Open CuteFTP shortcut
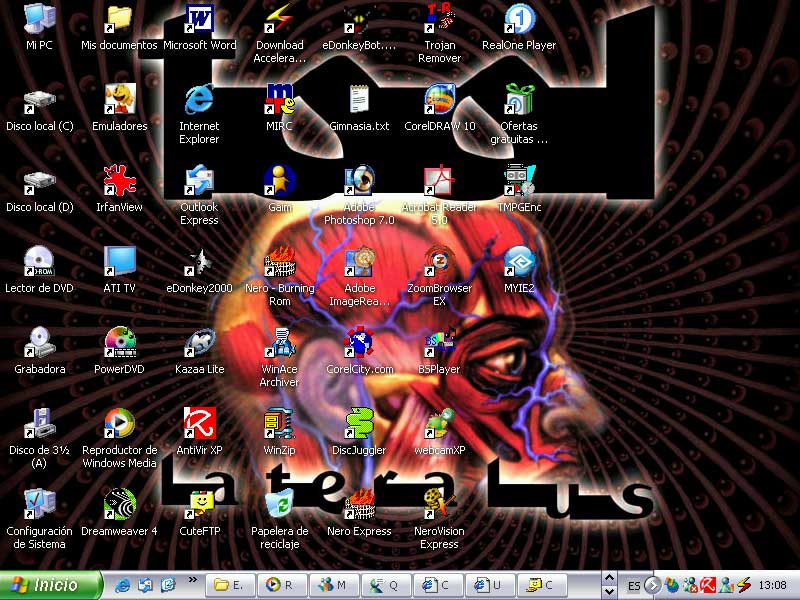800x600 pixels. 199,505
